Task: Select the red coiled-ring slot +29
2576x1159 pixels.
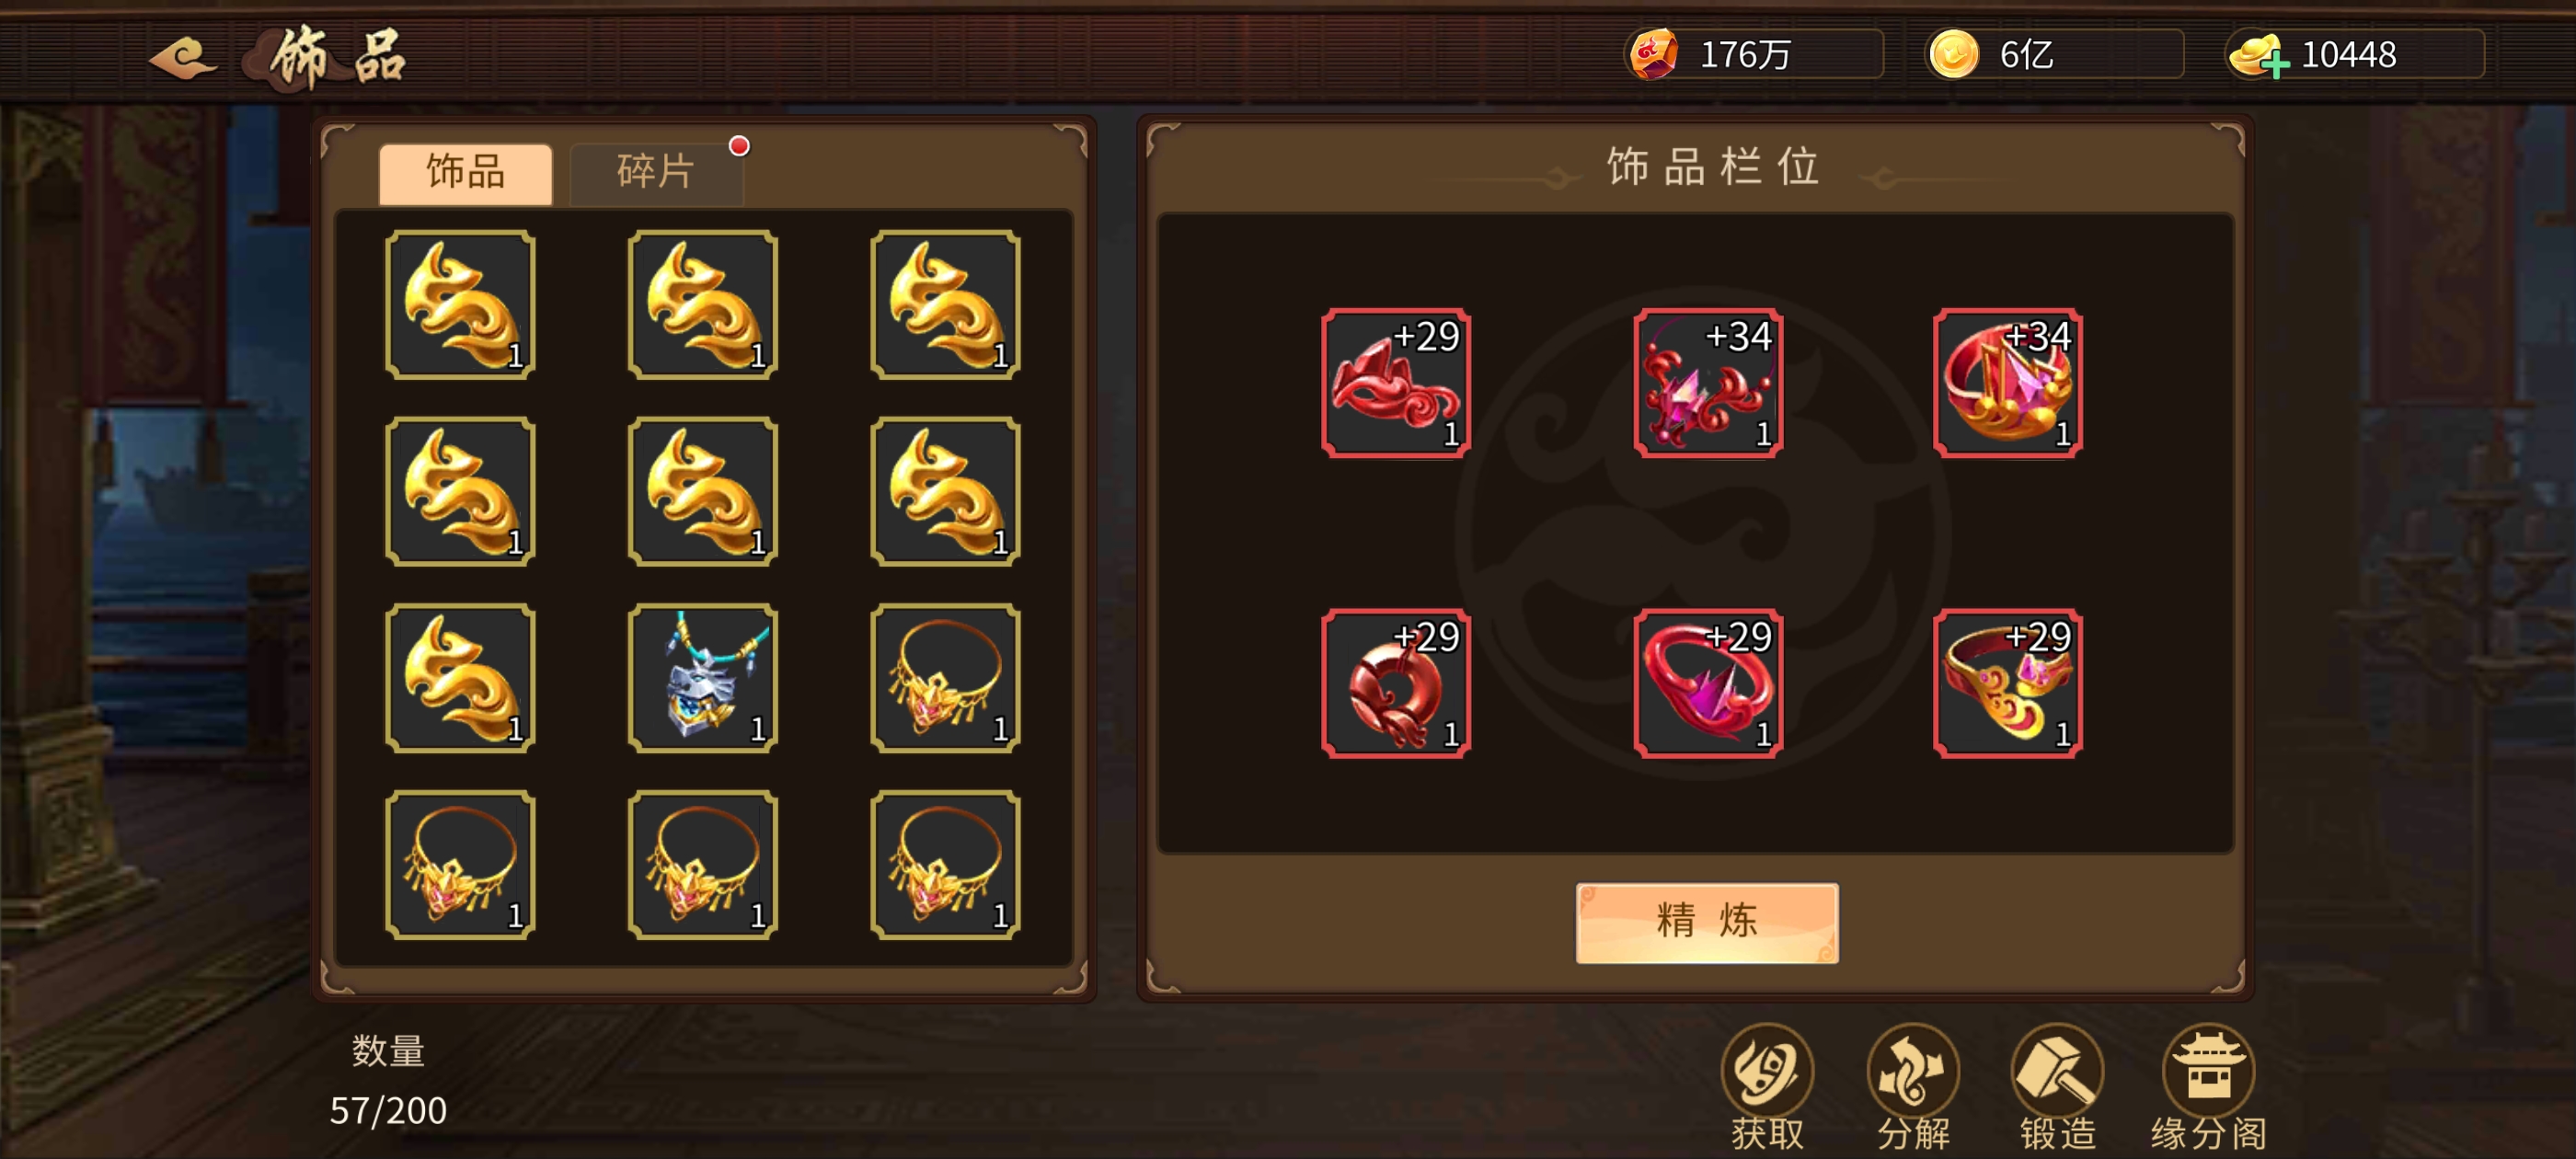Action: (x=1396, y=683)
